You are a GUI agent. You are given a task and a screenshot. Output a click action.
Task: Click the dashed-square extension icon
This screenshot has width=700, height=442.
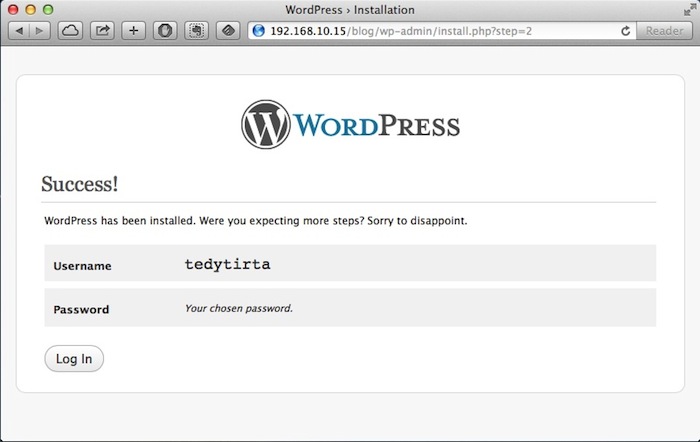(x=197, y=31)
